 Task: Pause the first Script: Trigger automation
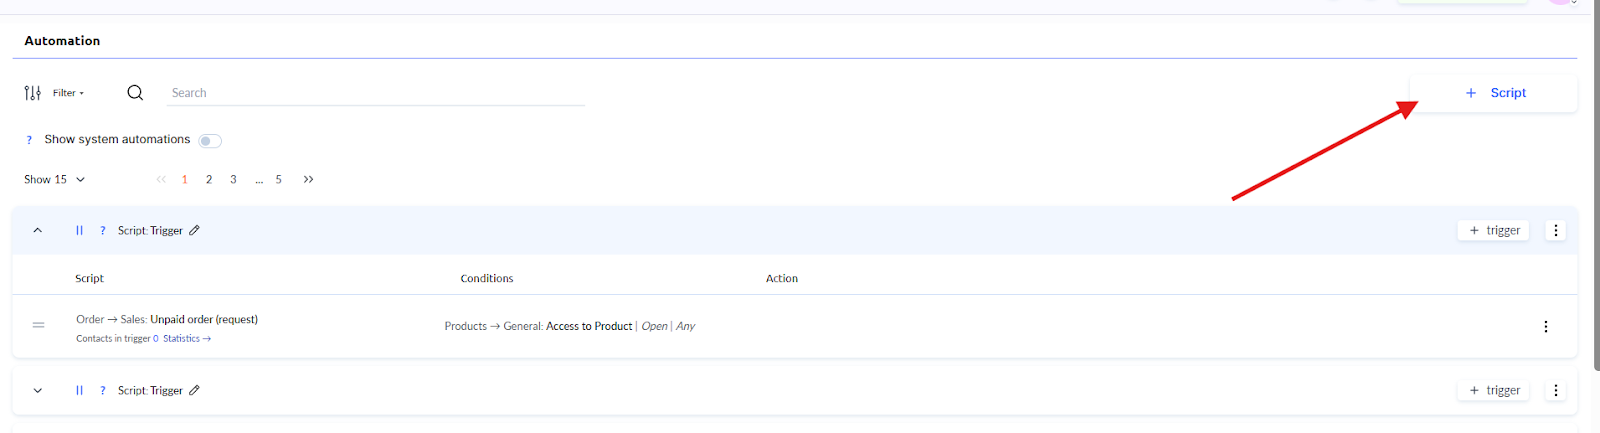click(x=80, y=231)
